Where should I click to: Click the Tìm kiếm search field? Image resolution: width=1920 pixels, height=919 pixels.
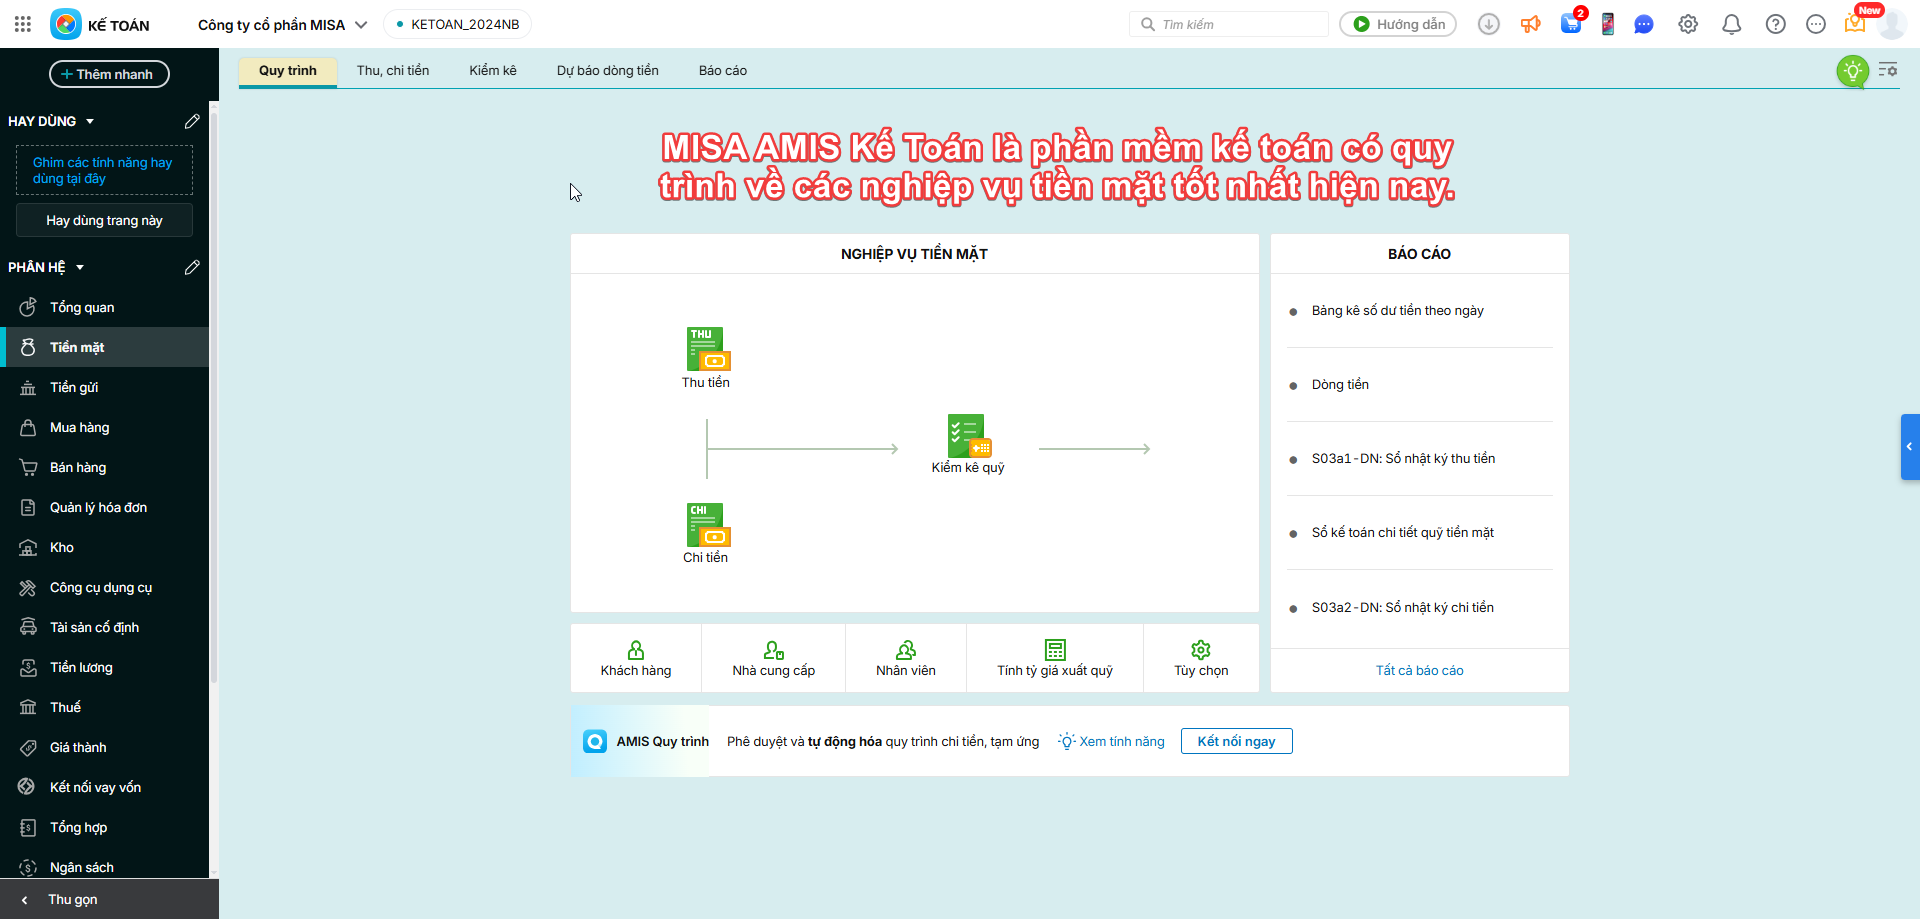pyautogui.click(x=1229, y=24)
